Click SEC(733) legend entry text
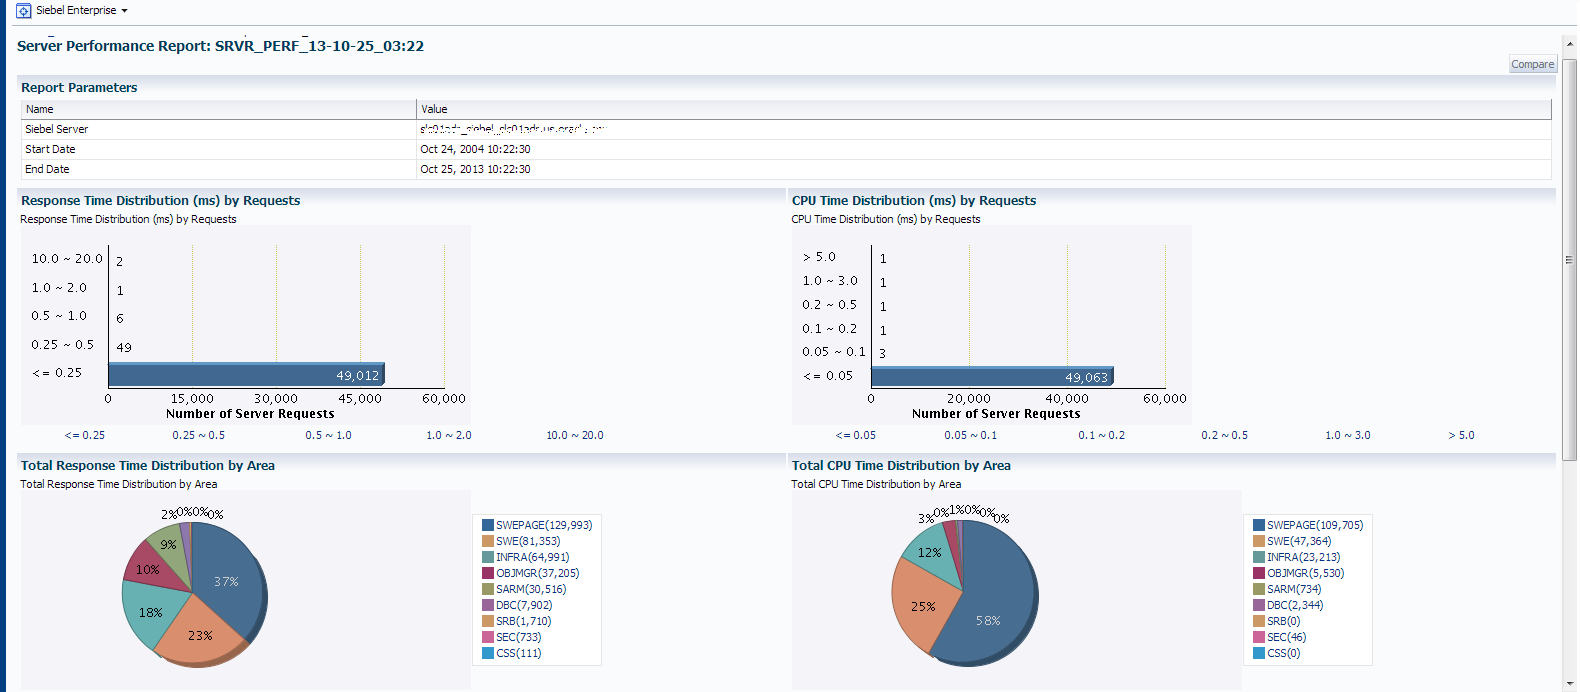The height and width of the screenshot is (692, 1580). [x=518, y=637]
